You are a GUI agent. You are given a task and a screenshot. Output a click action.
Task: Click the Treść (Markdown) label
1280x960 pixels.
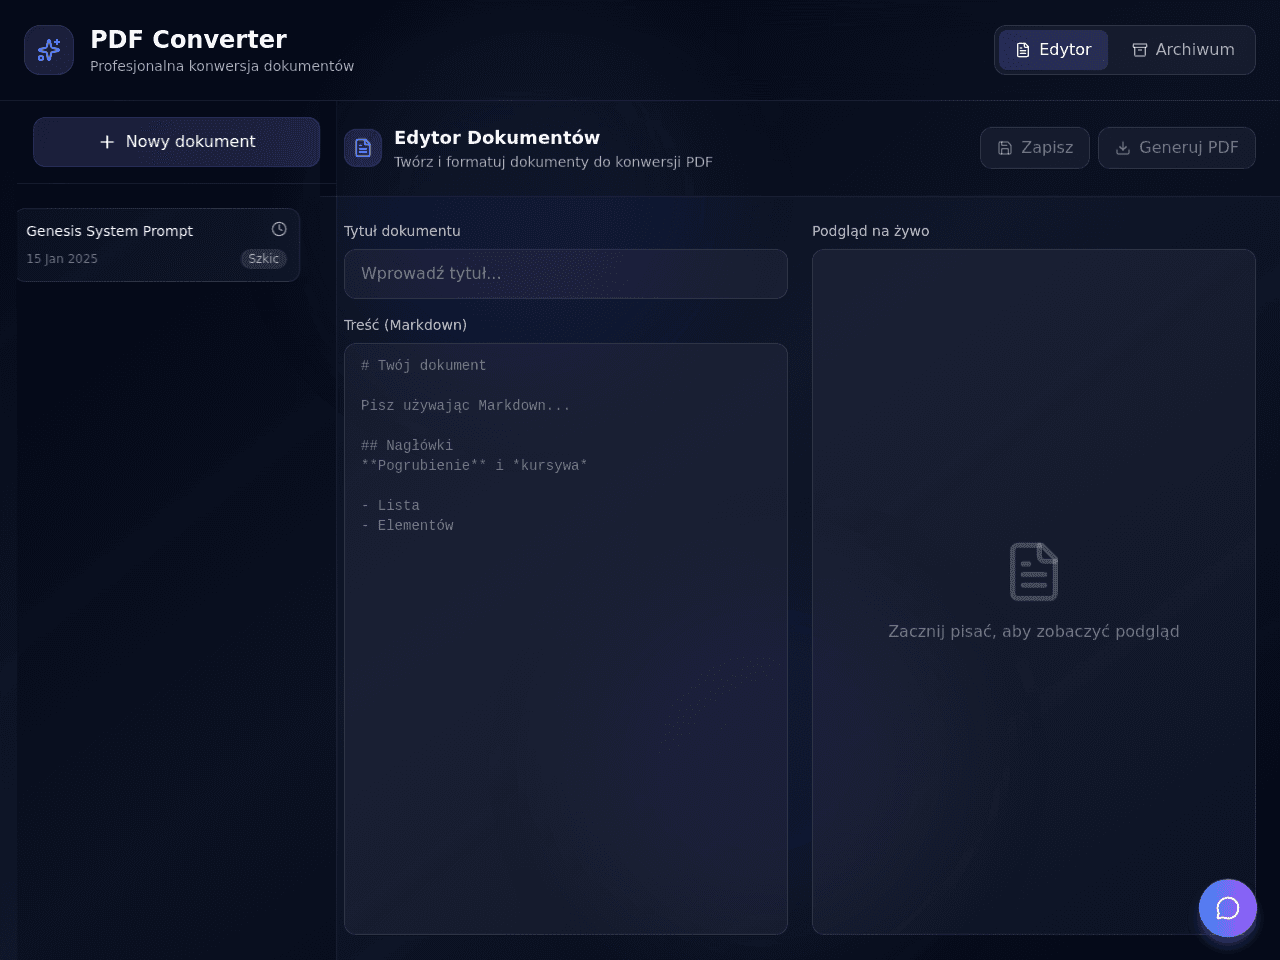pos(405,325)
